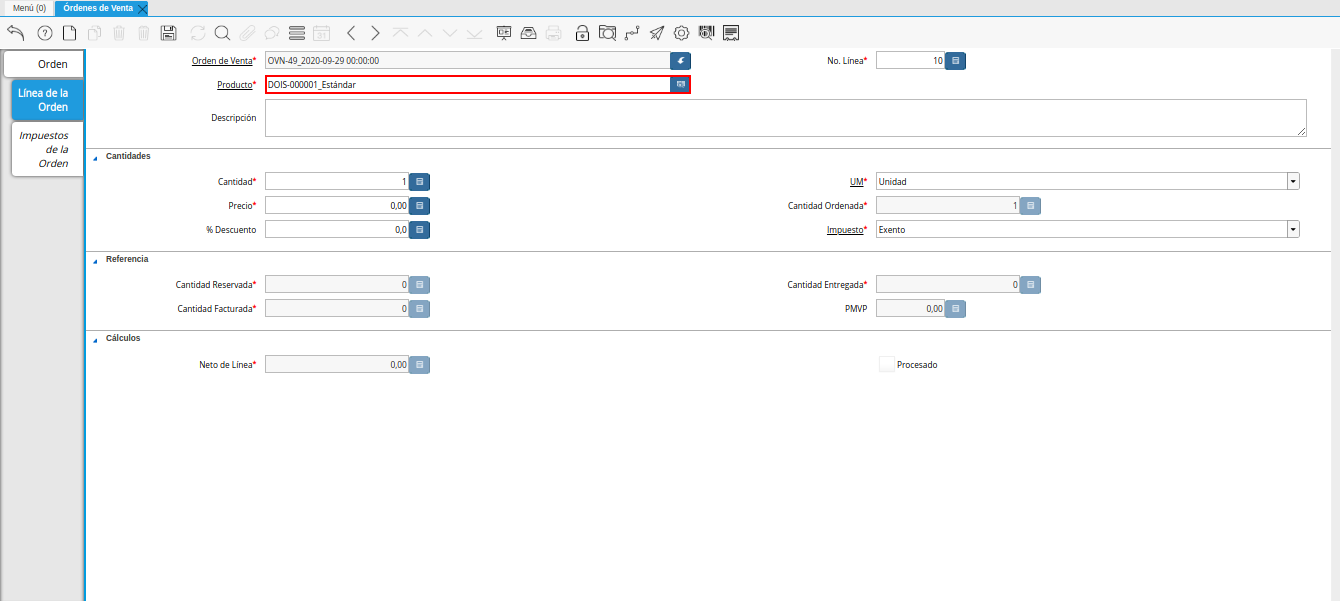Focus the No. Línea input field
The height and width of the screenshot is (601, 1340).
click(910, 61)
